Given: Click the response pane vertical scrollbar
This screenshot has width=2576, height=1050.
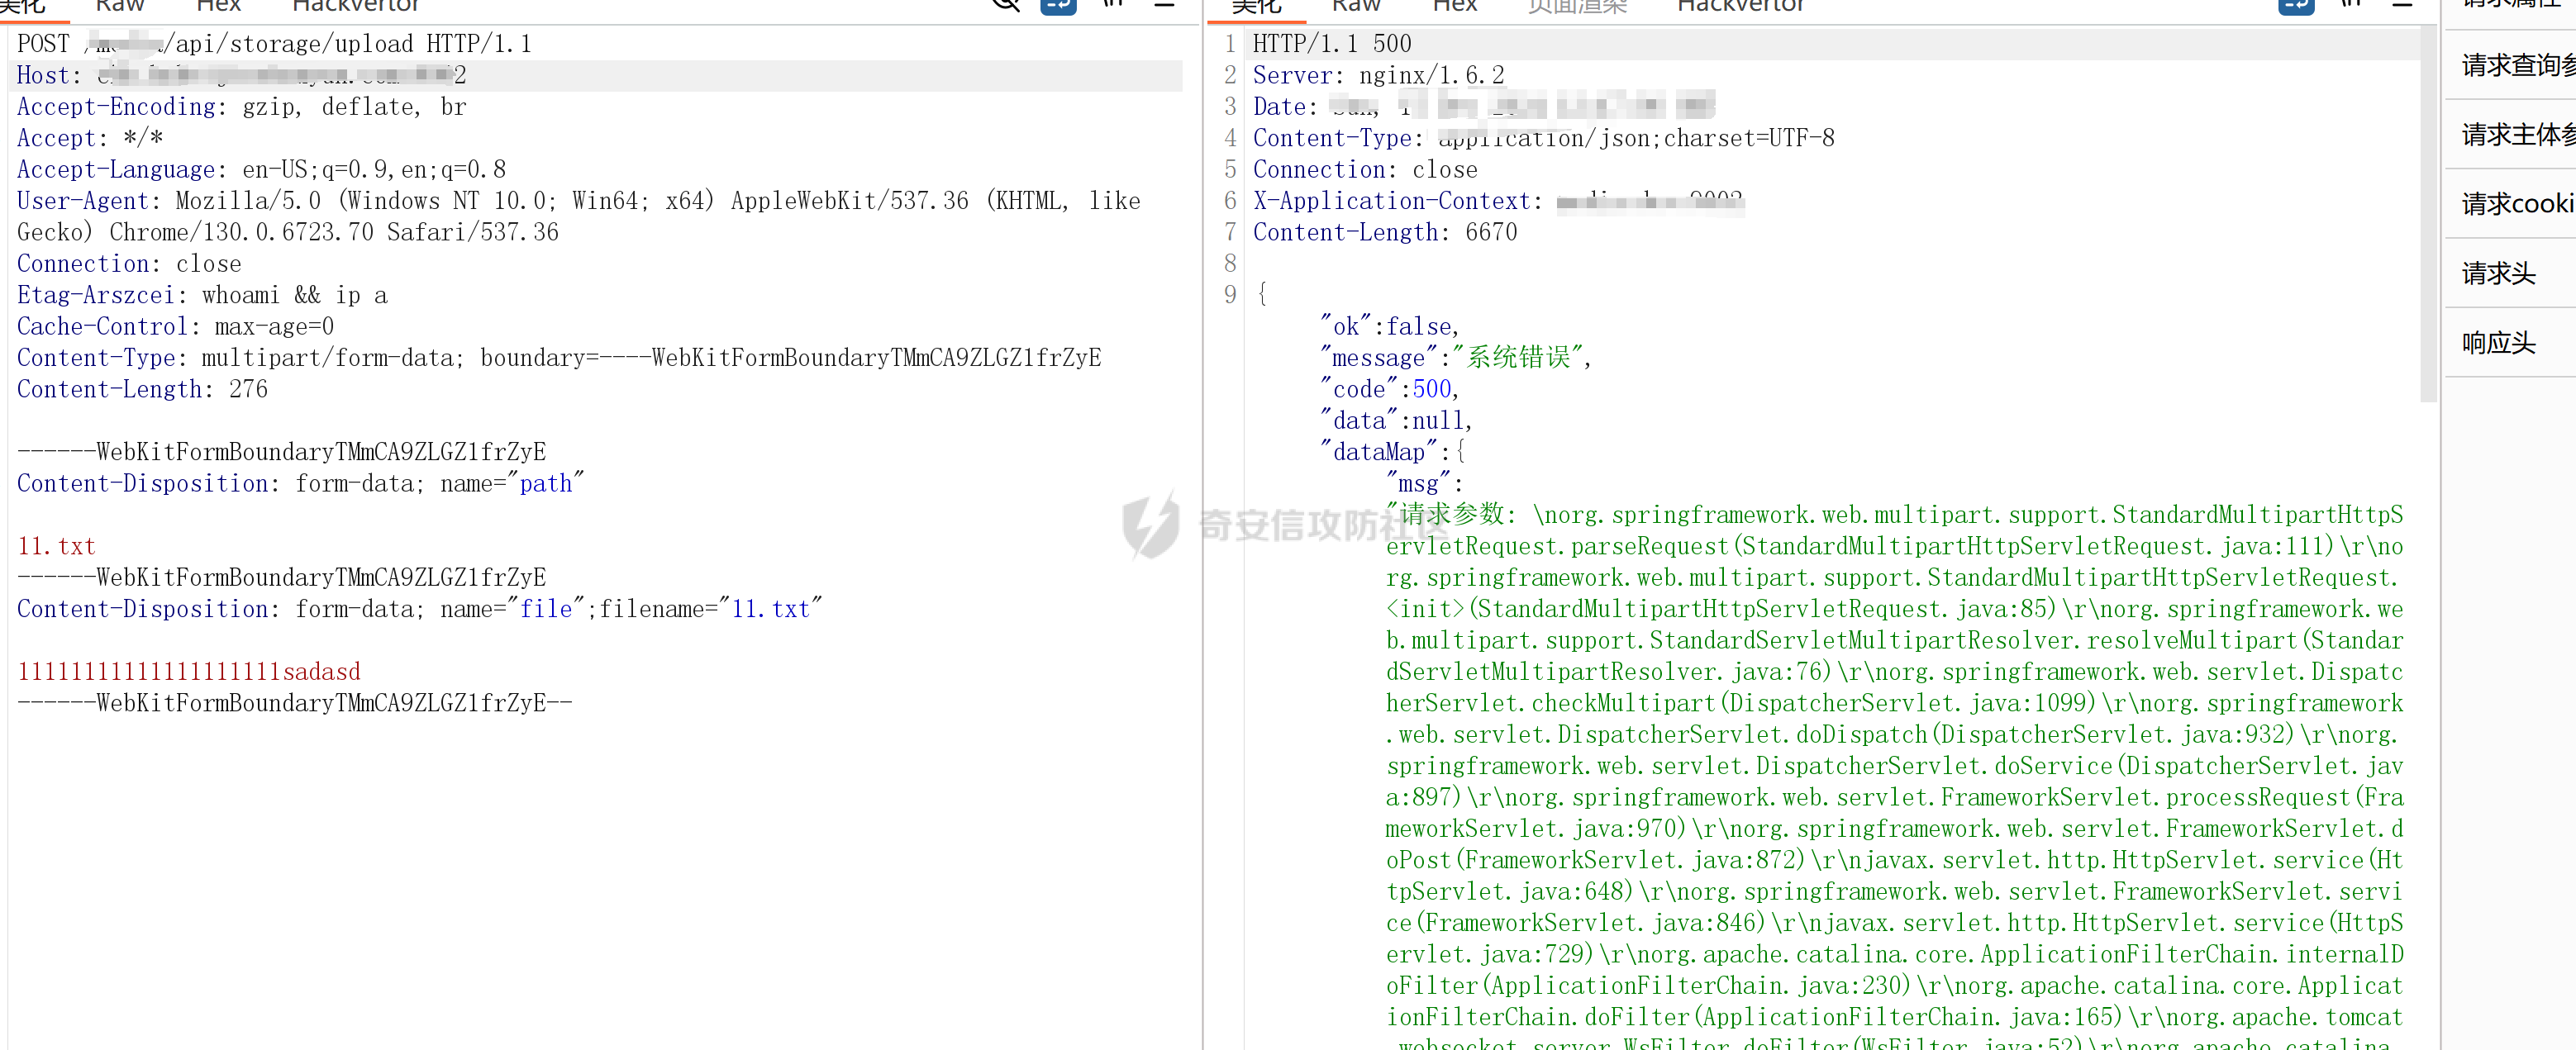Looking at the screenshot, I should [x=2428, y=215].
